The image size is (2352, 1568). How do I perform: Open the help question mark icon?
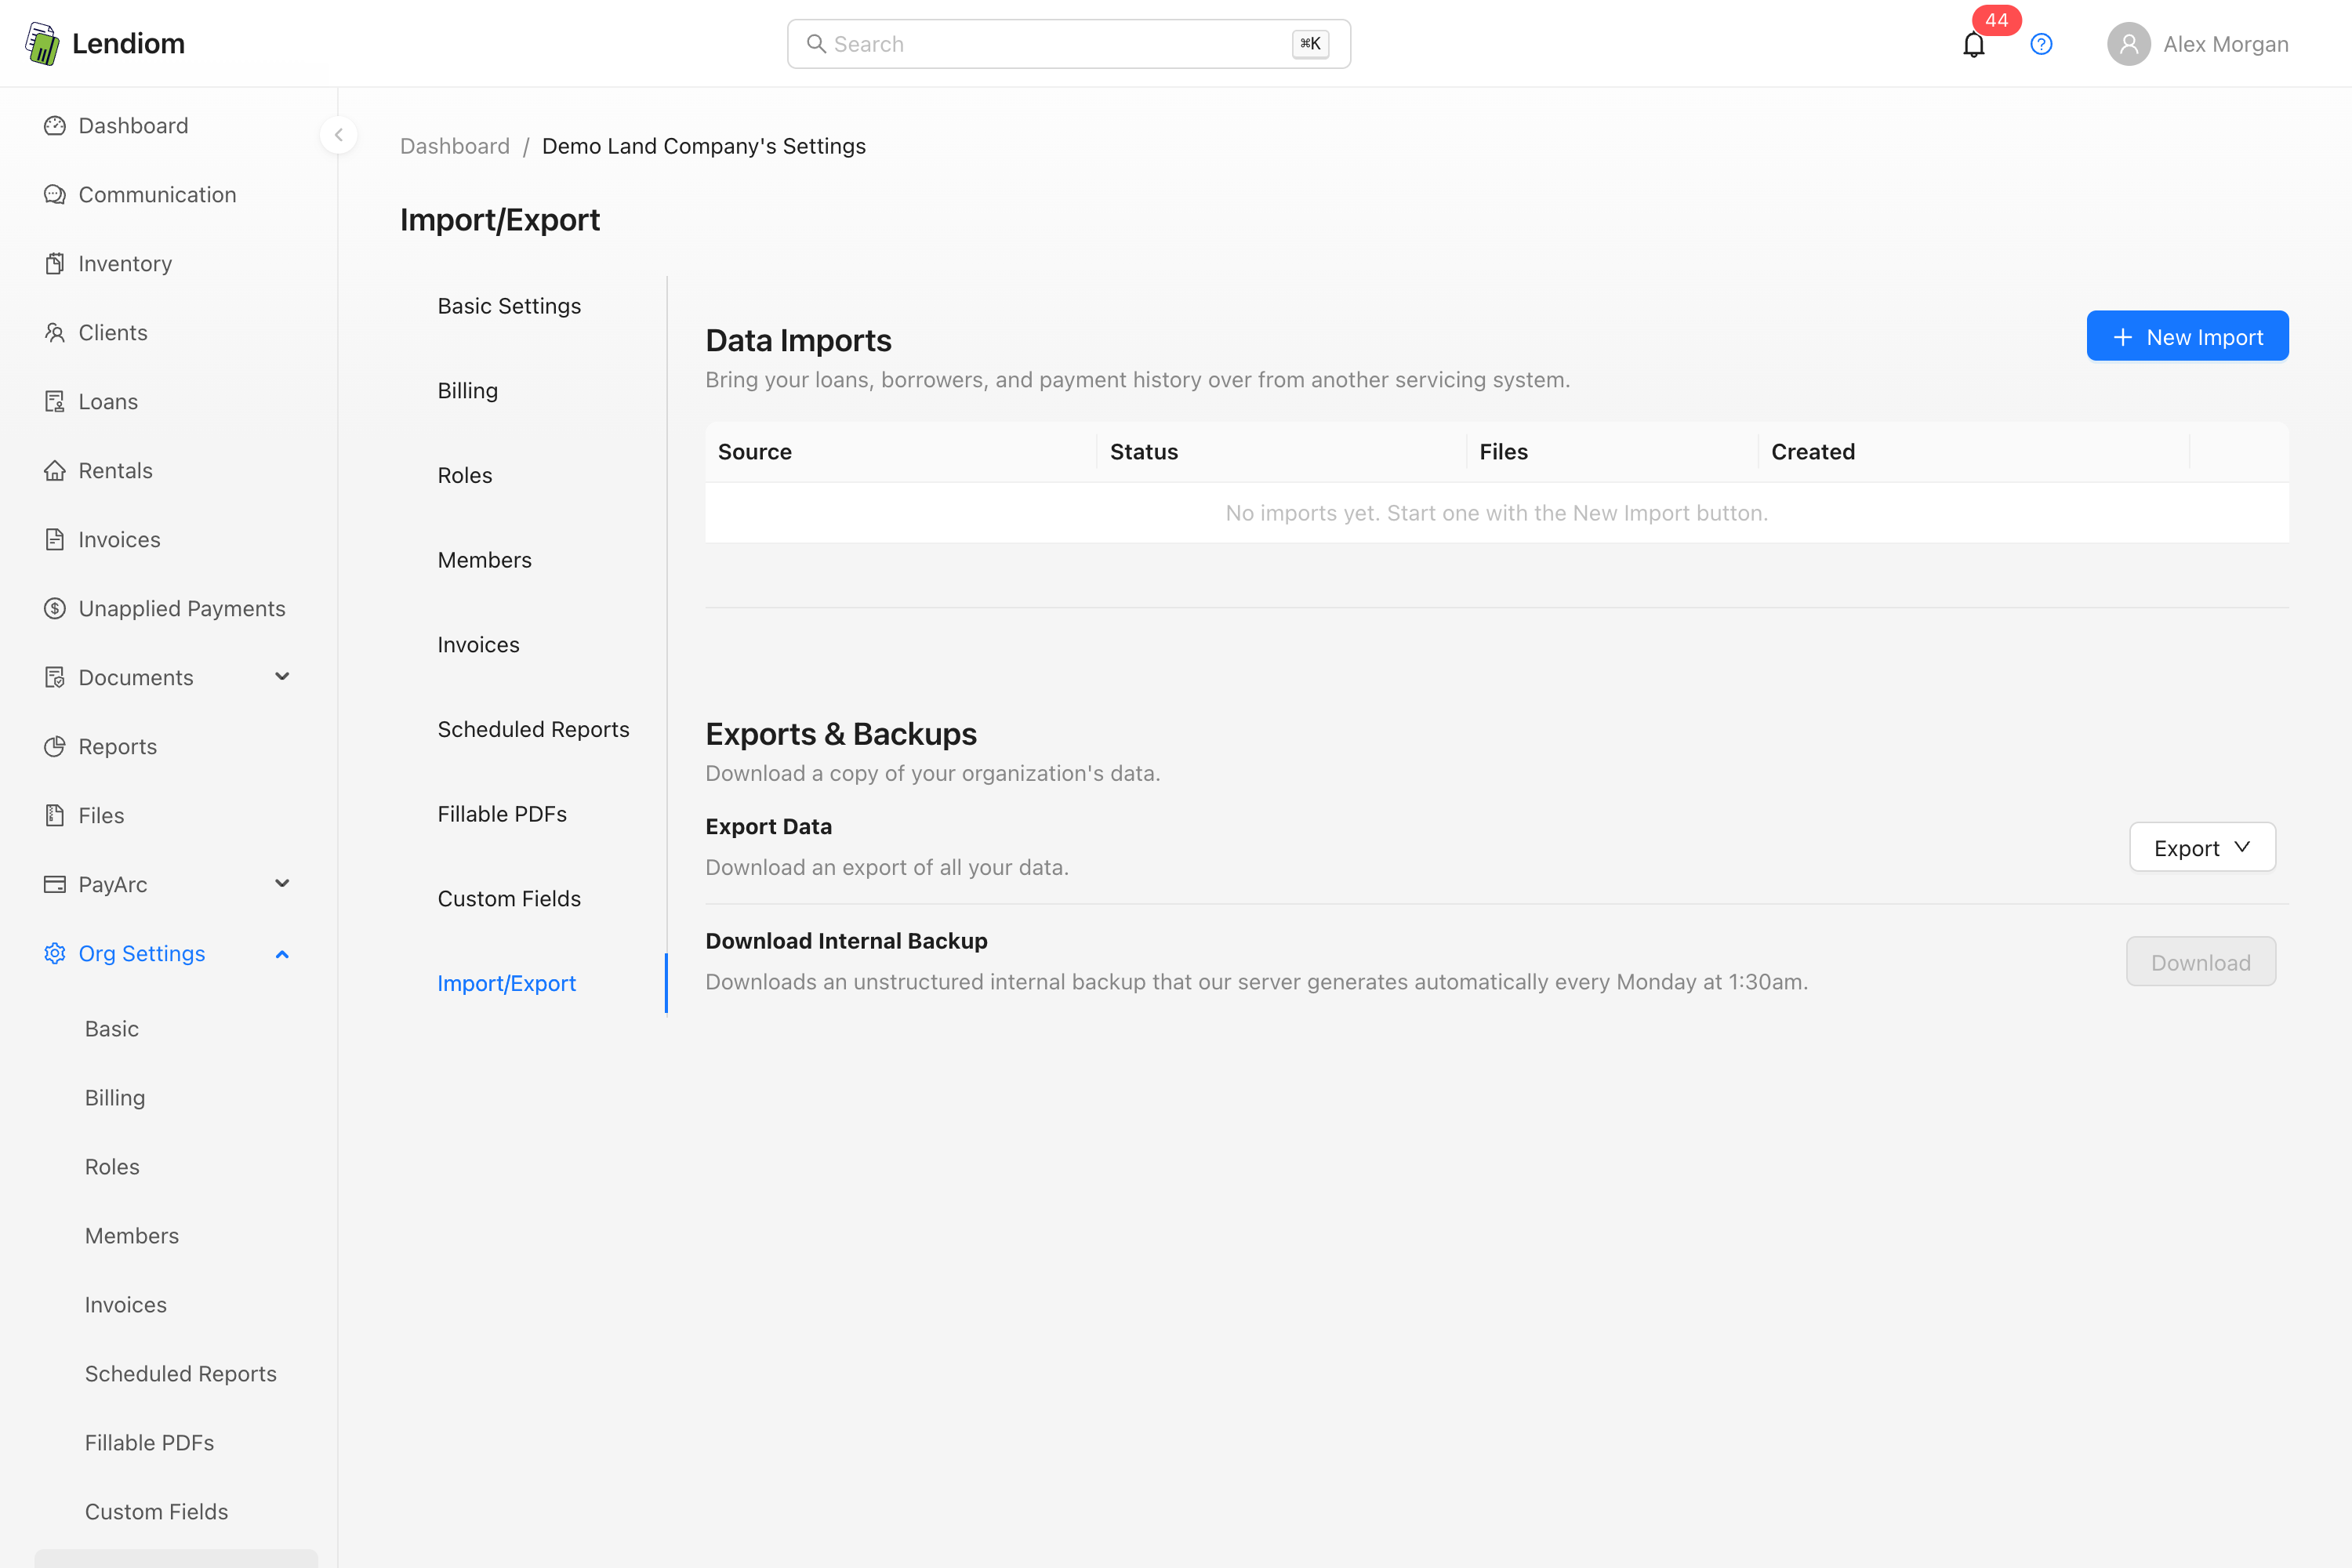(2041, 44)
